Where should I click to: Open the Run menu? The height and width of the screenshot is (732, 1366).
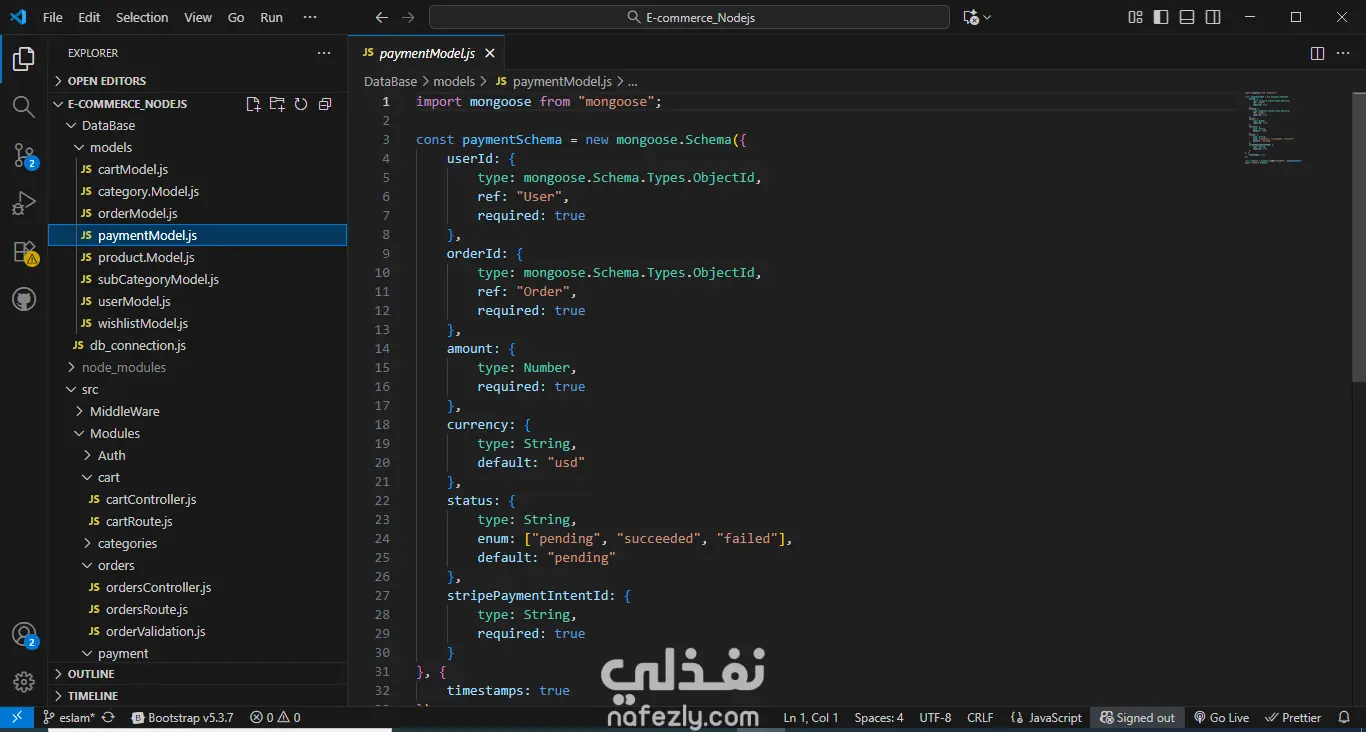[x=271, y=17]
